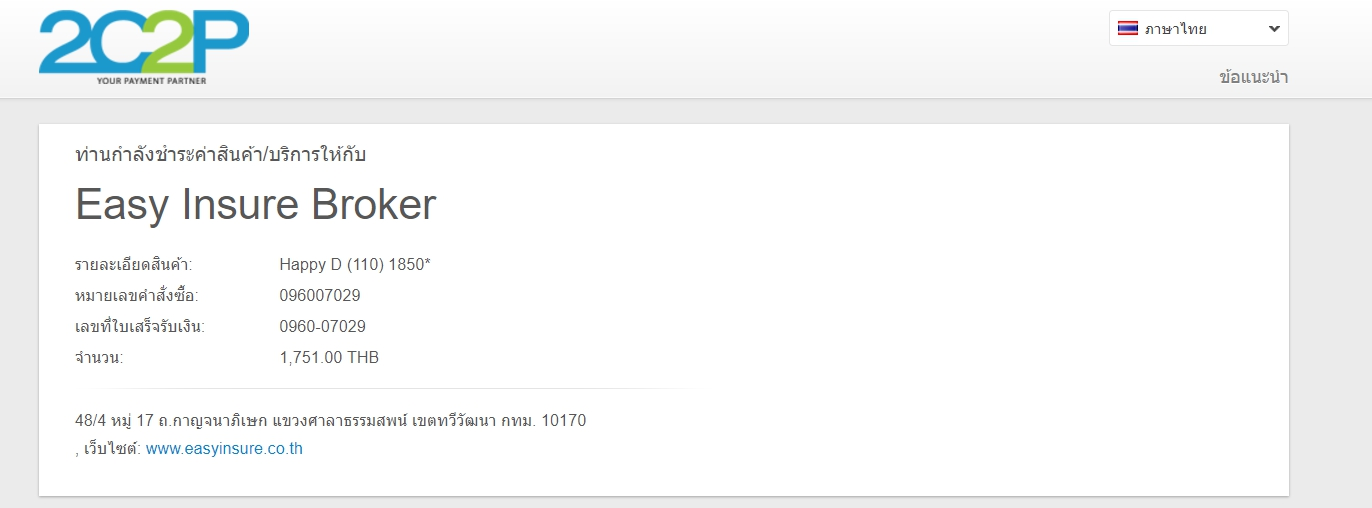Click the Easy Insure Broker heading
The image size is (1372, 508).
tap(256, 205)
